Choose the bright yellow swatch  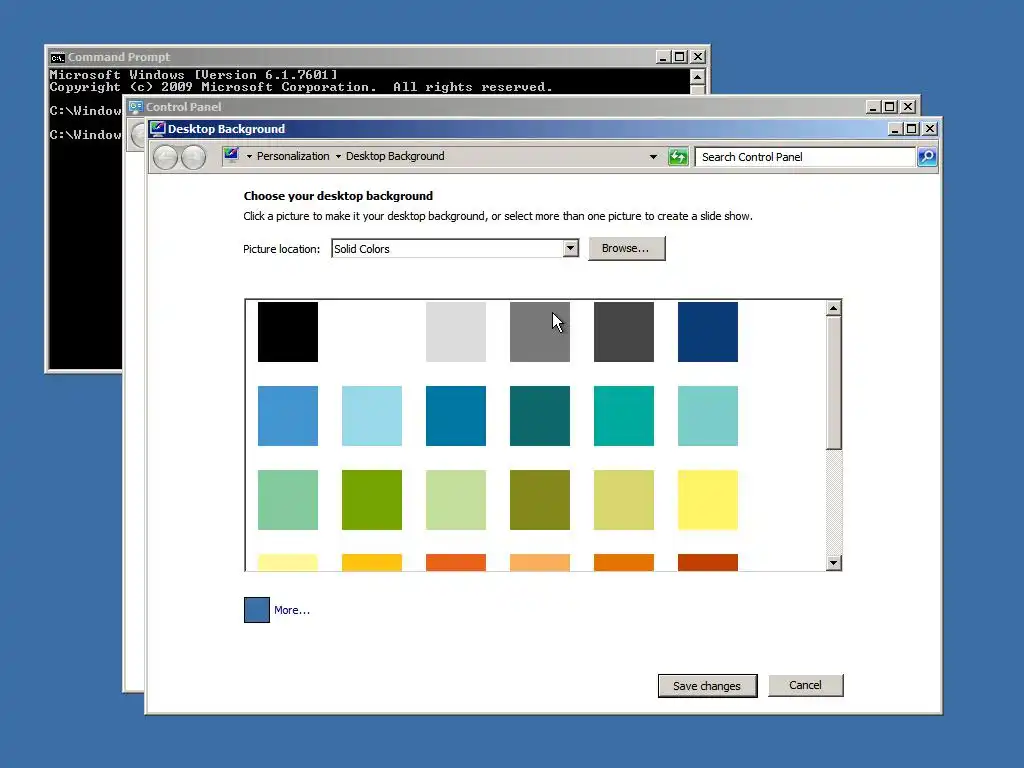[708, 500]
